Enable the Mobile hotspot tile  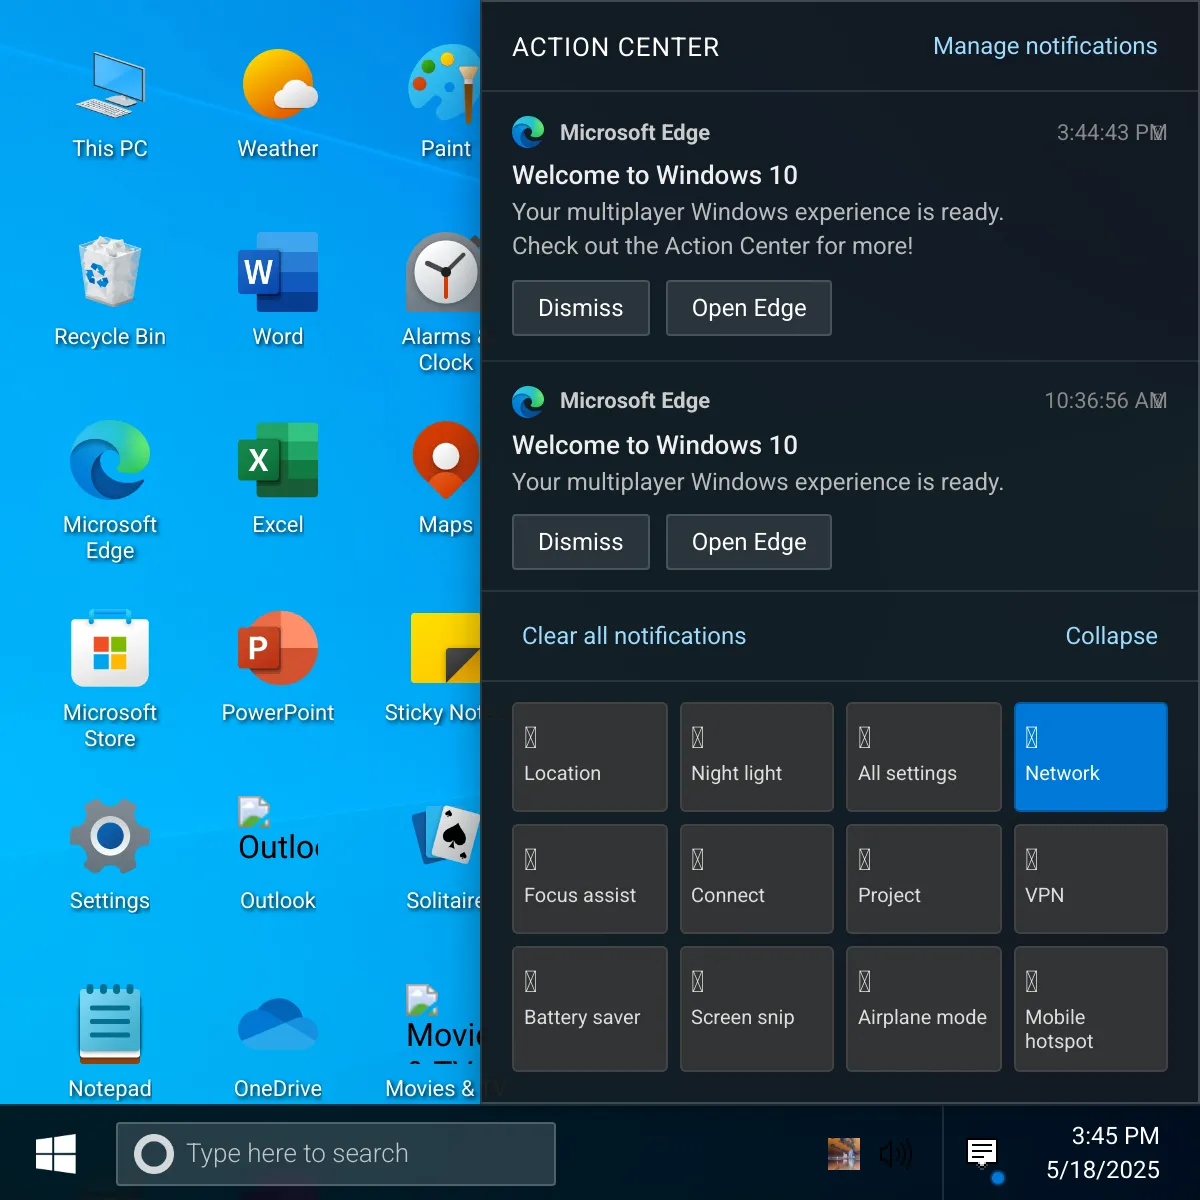(x=1091, y=1009)
